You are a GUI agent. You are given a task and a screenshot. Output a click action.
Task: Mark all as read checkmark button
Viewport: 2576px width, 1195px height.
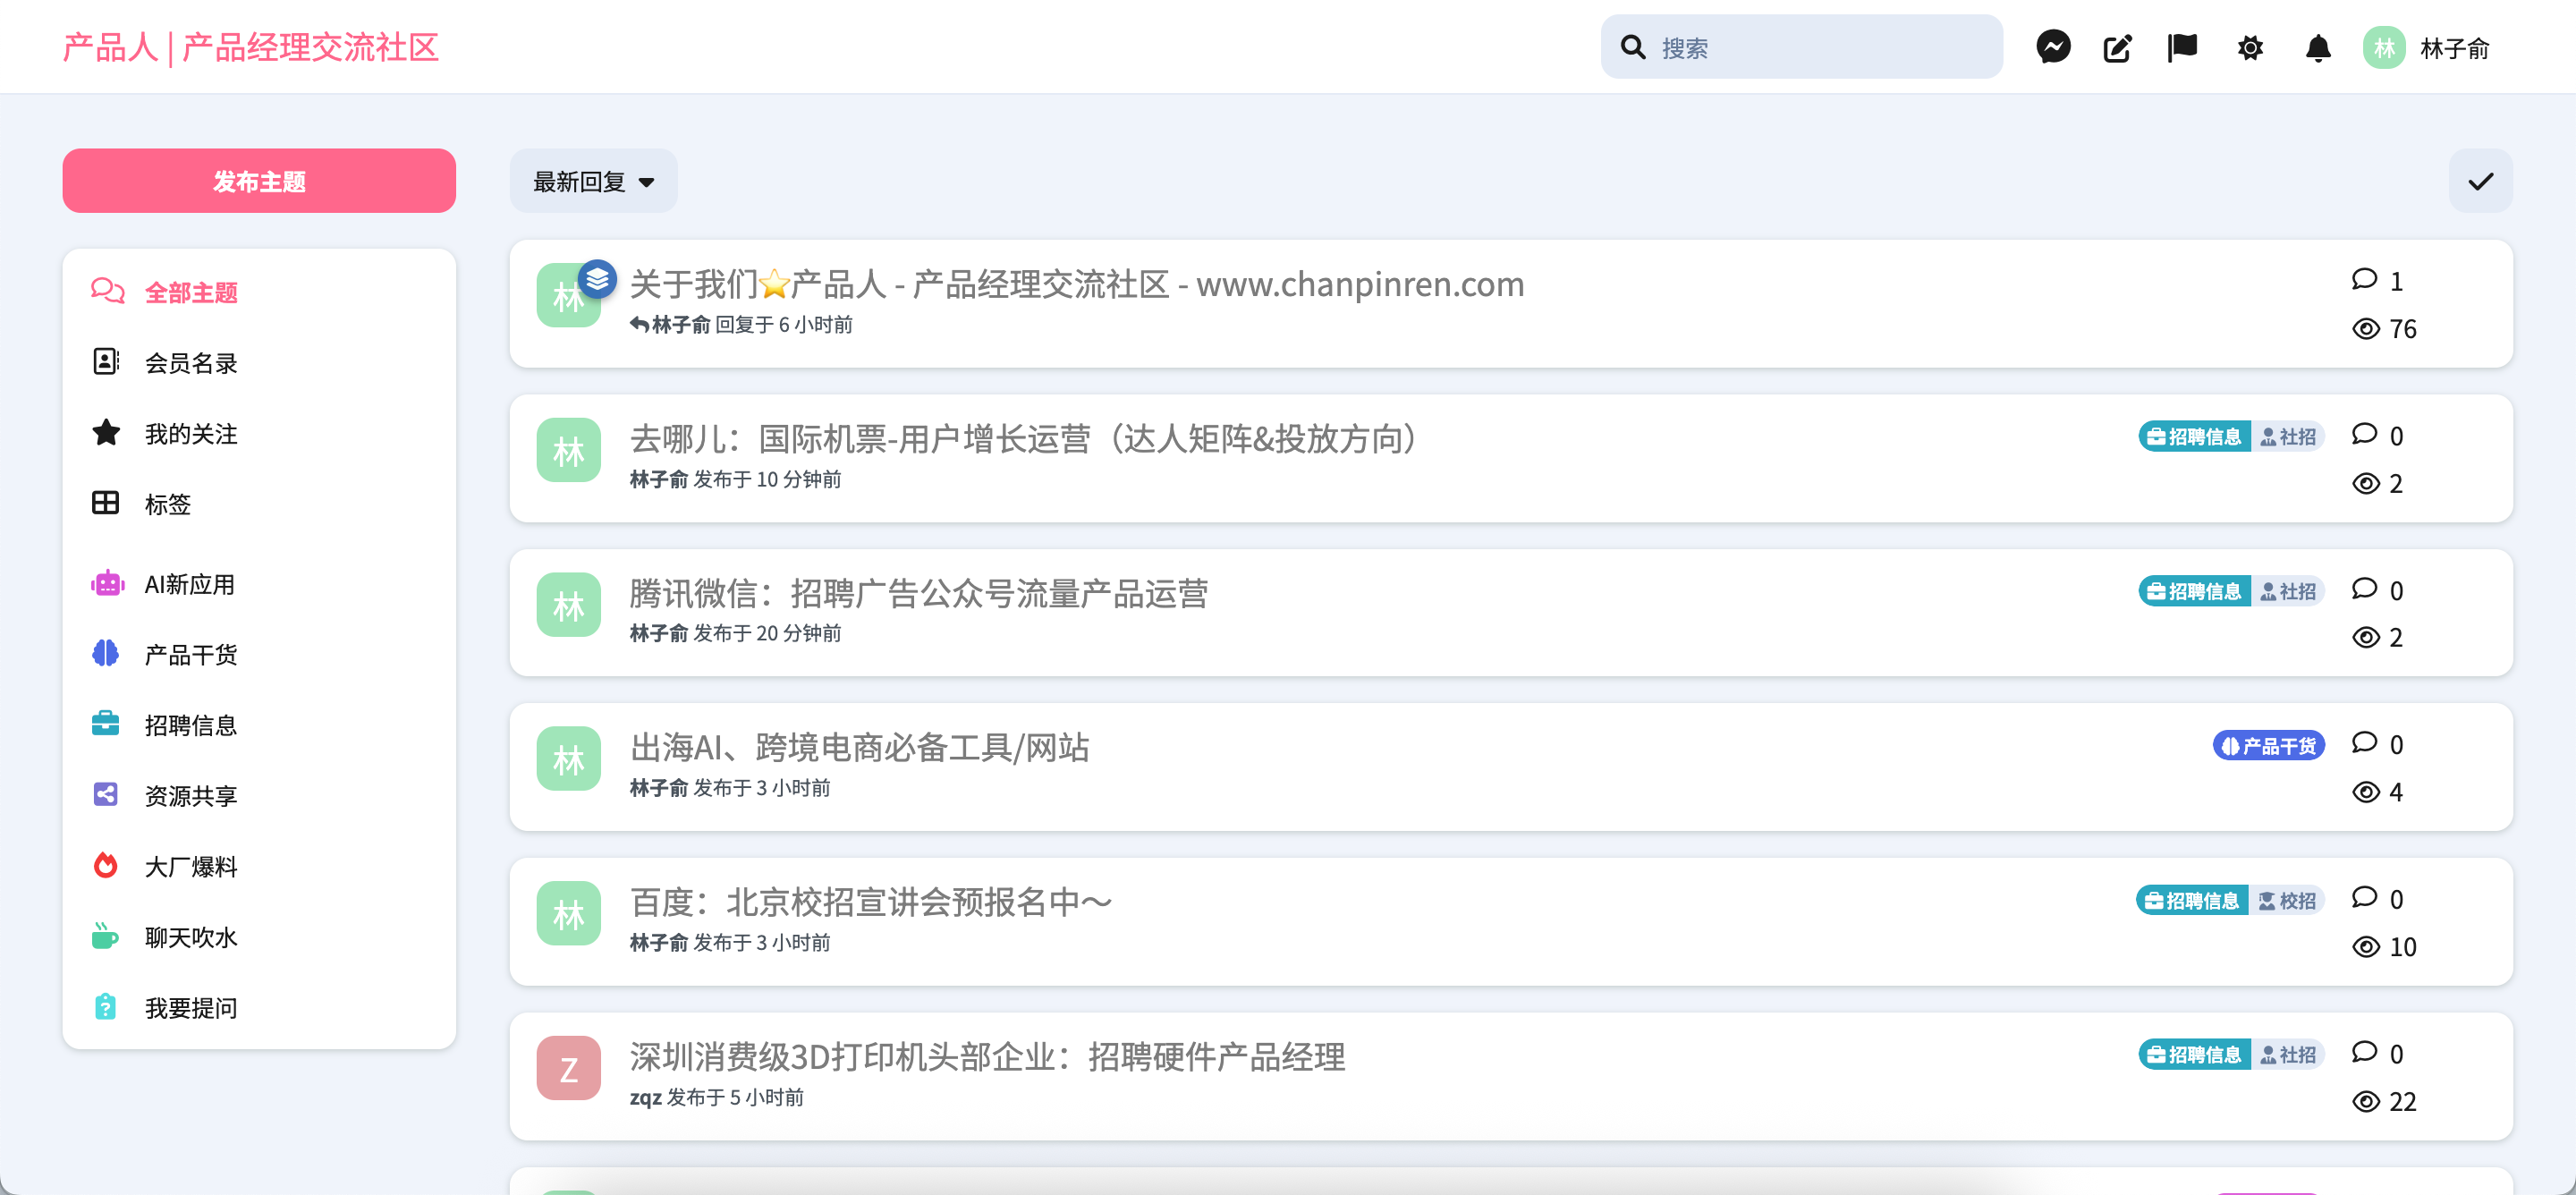(2480, 181)
